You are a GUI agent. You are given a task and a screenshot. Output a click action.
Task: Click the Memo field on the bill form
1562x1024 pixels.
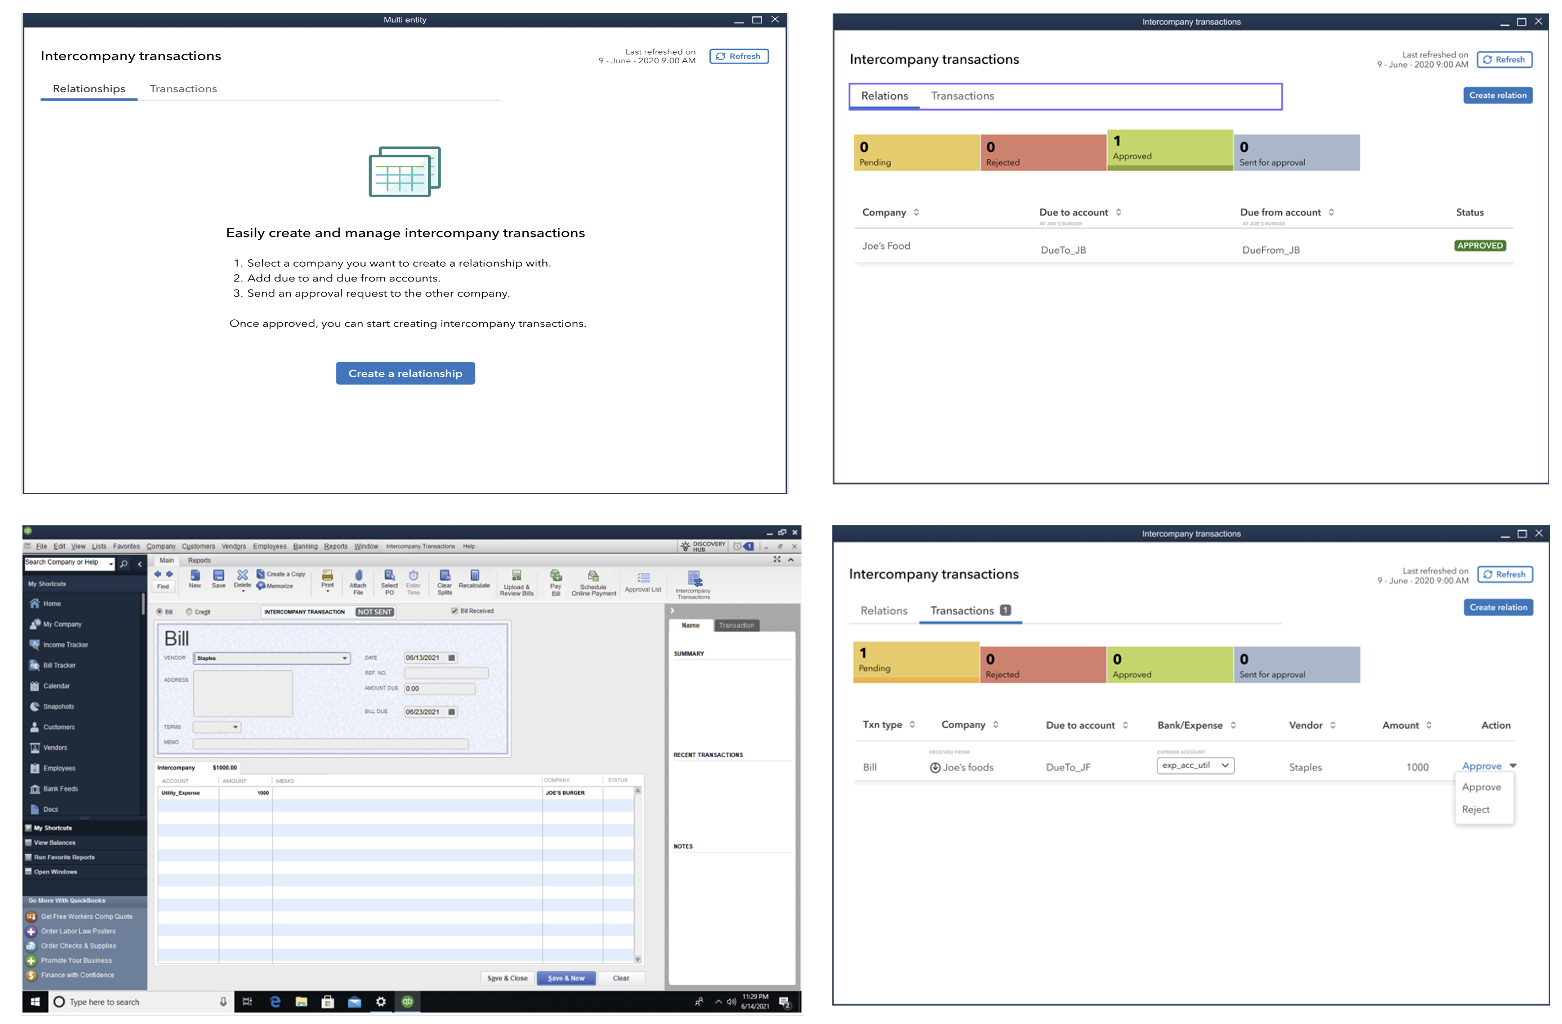click(330, 743)
